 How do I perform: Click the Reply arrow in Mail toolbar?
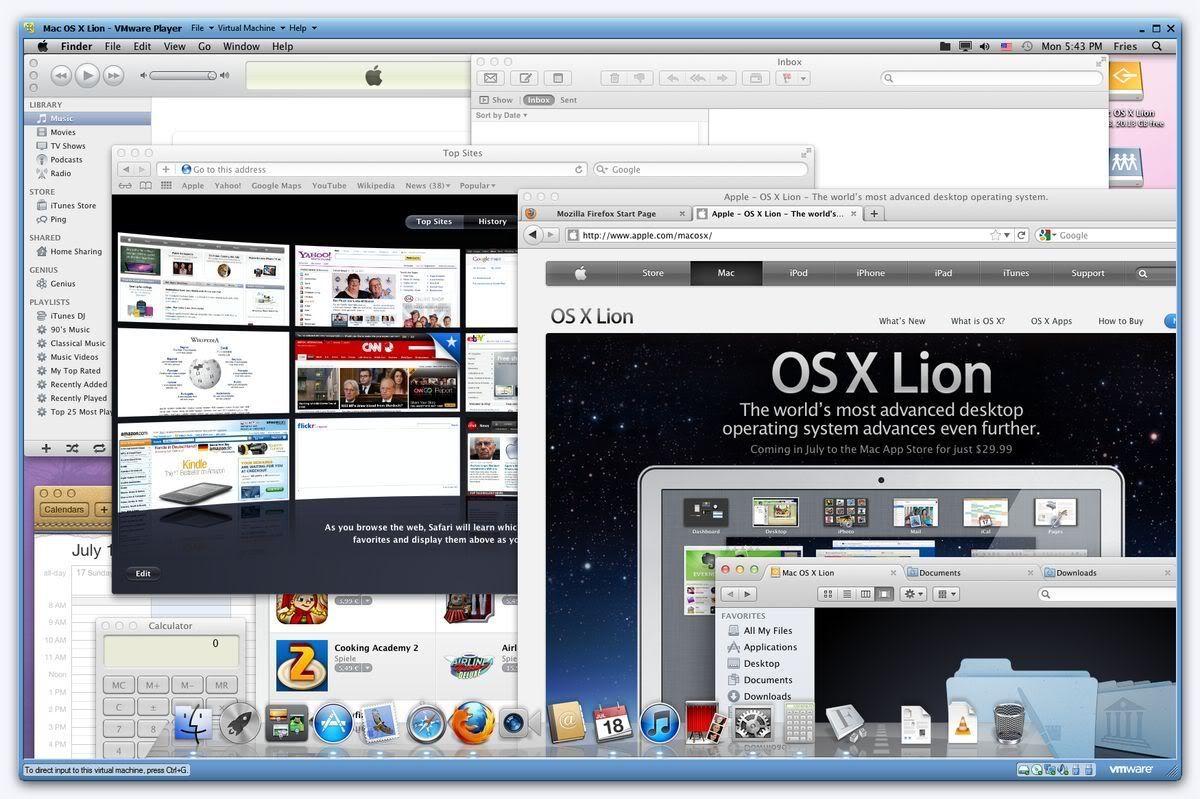[x=673, y=78]
